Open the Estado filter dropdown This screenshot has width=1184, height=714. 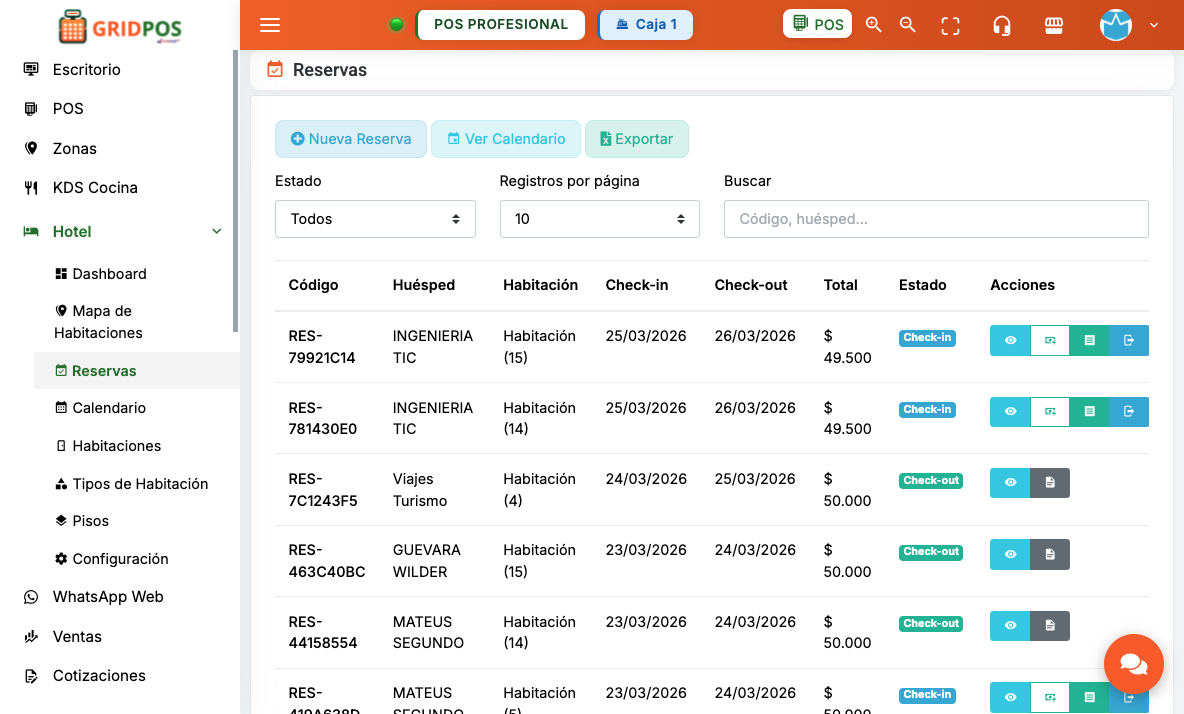[375, 218]
